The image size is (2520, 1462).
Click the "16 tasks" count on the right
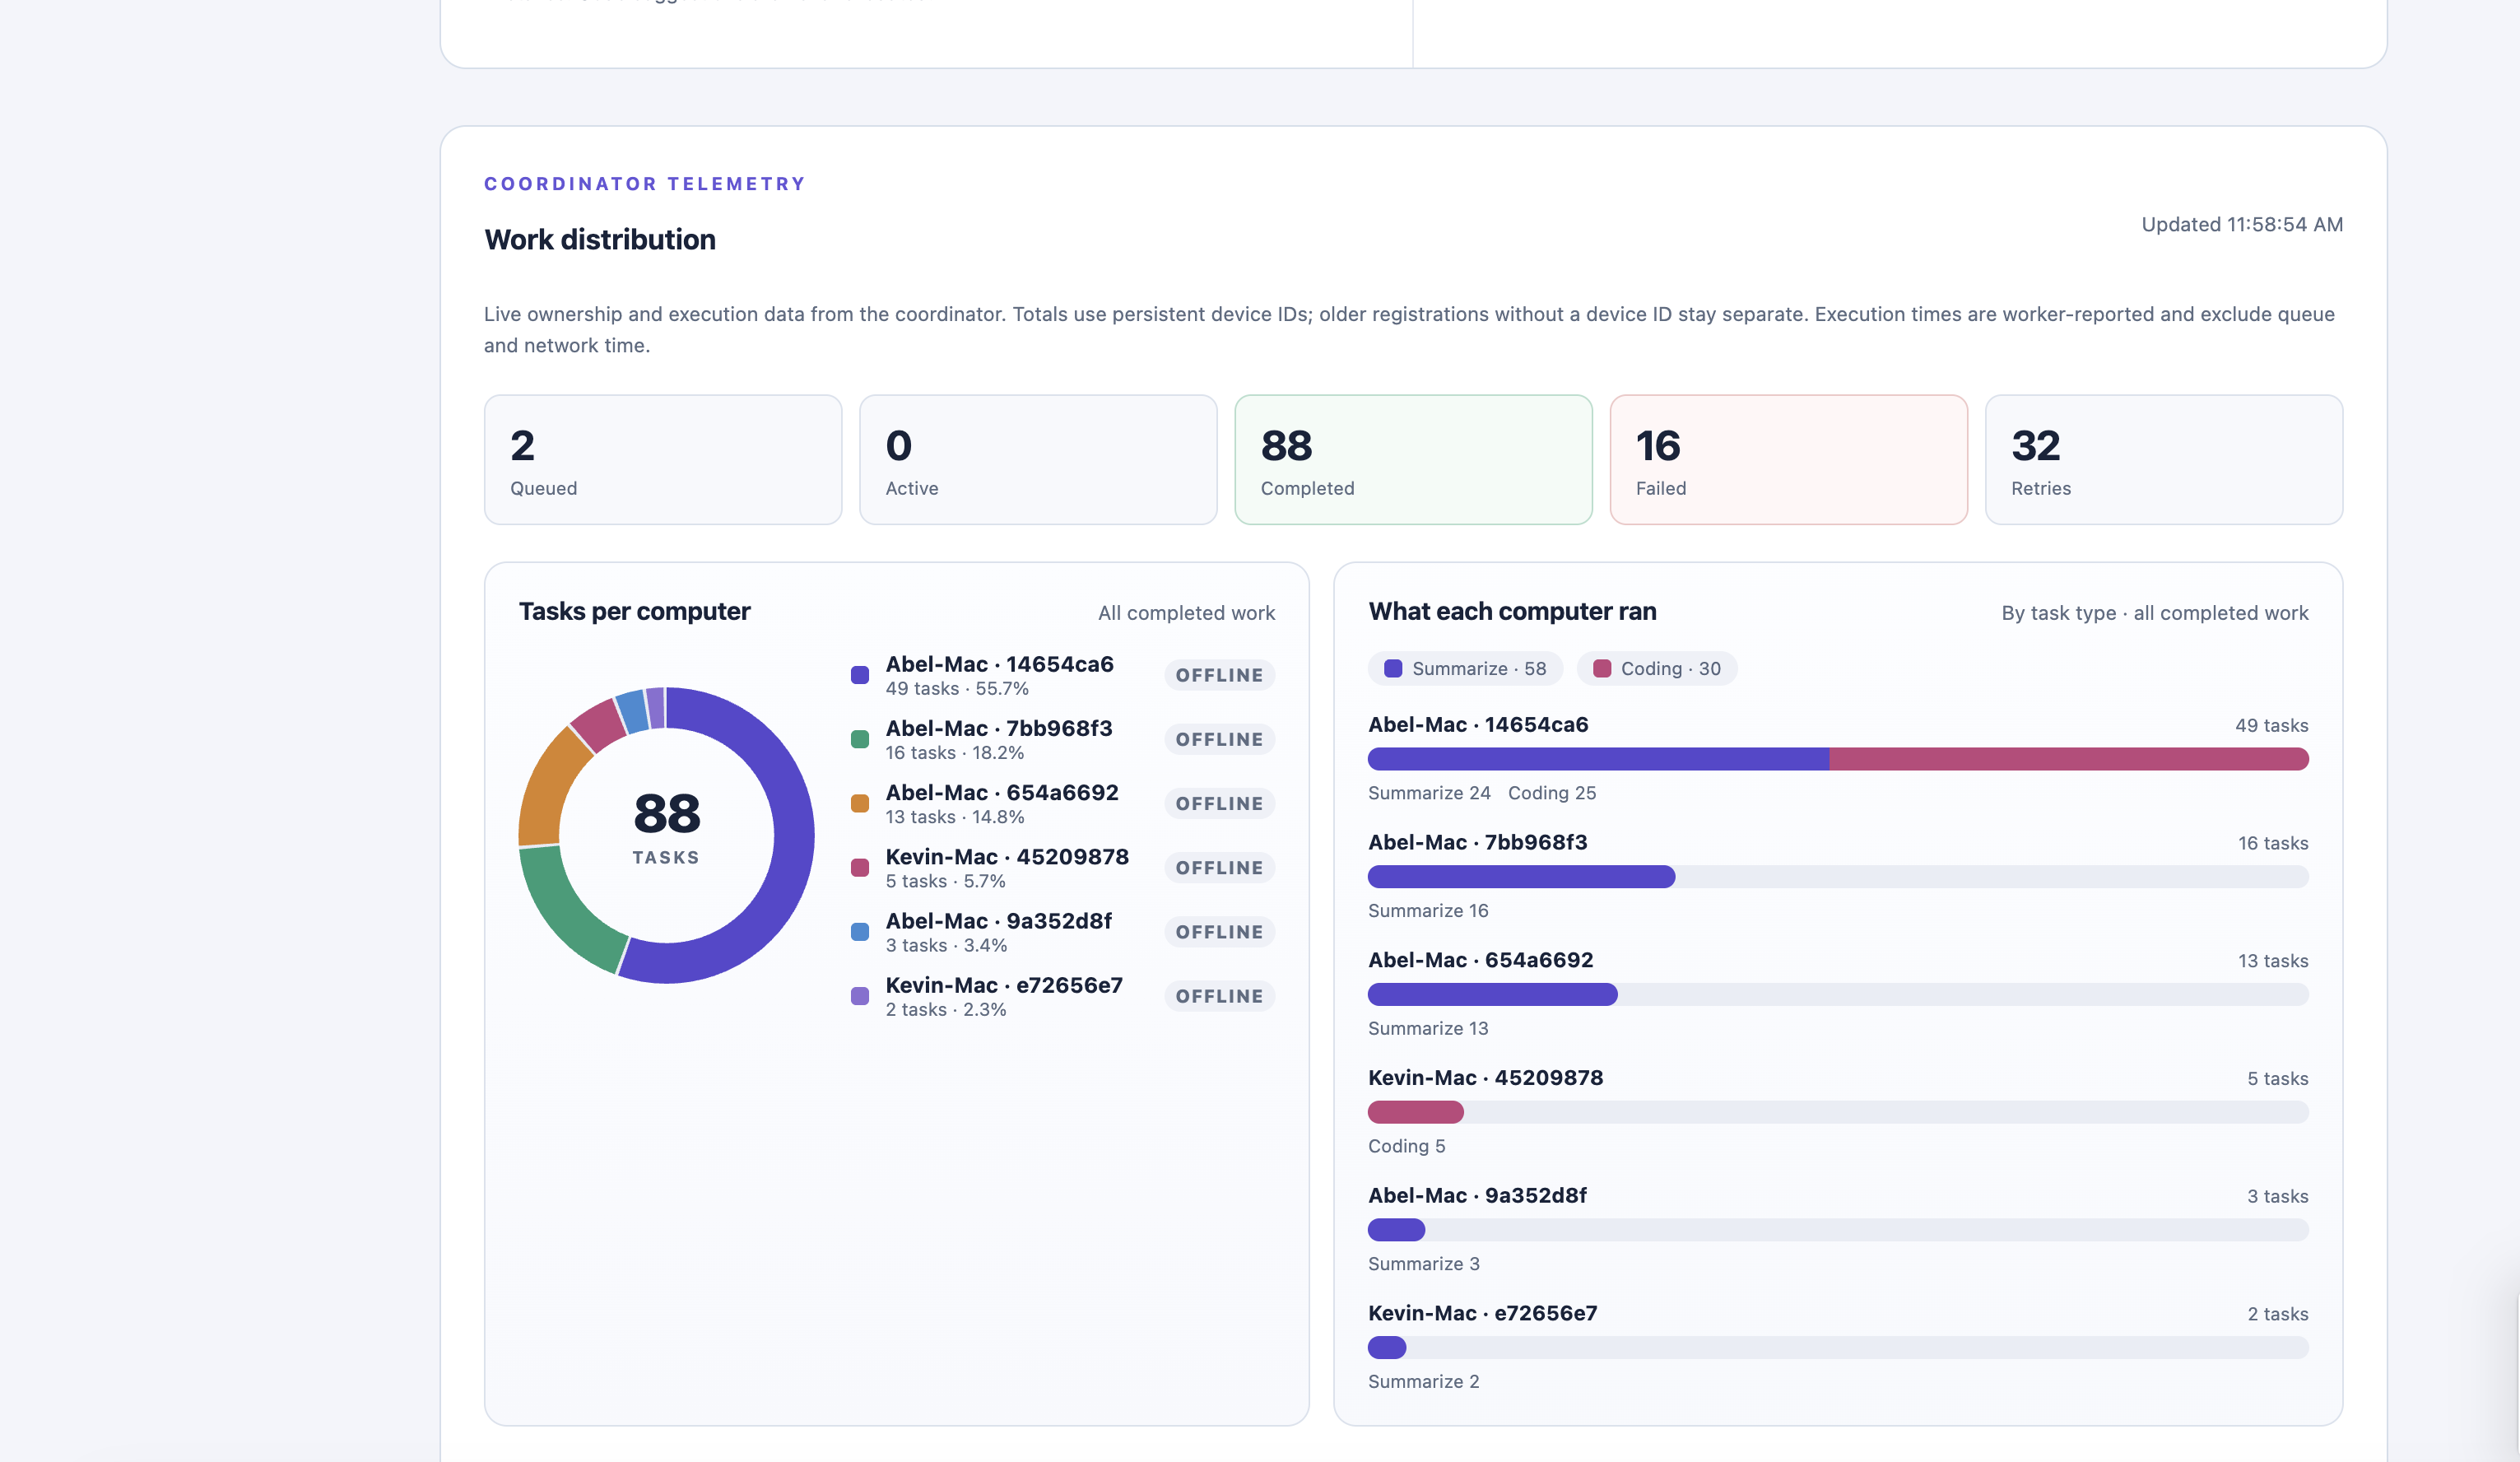2273,843
